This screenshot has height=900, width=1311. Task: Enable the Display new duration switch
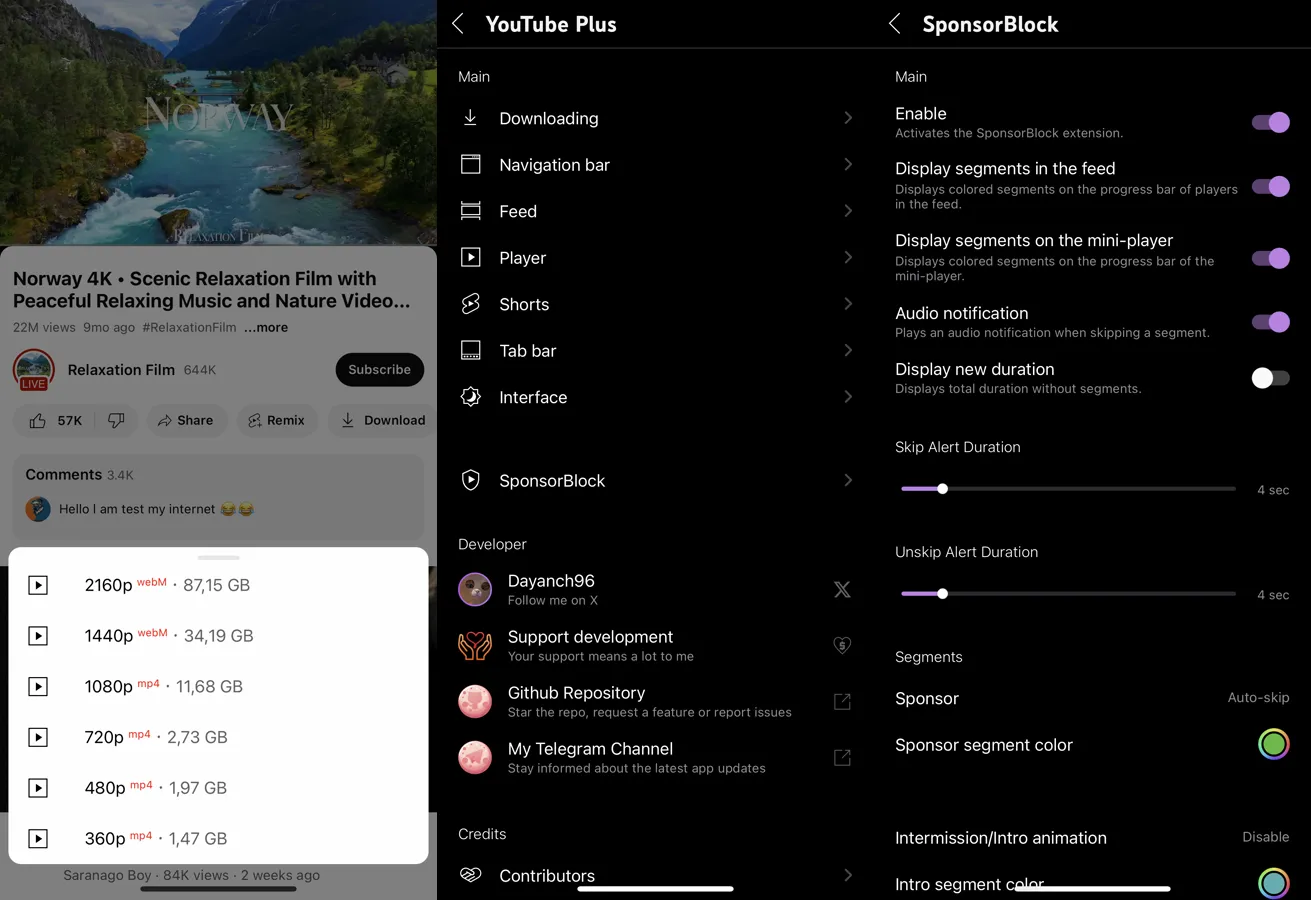(1271, 378)
